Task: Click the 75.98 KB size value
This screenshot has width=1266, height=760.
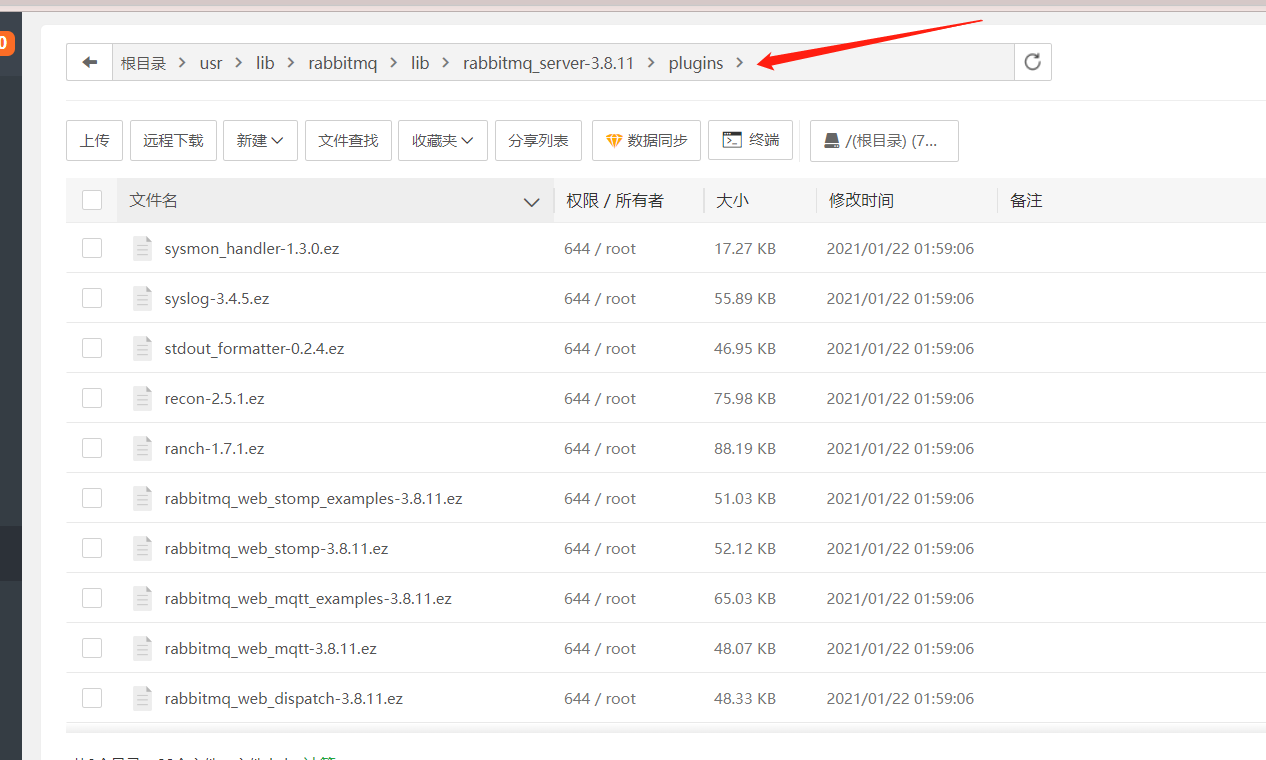Action: tap(745, 398)
